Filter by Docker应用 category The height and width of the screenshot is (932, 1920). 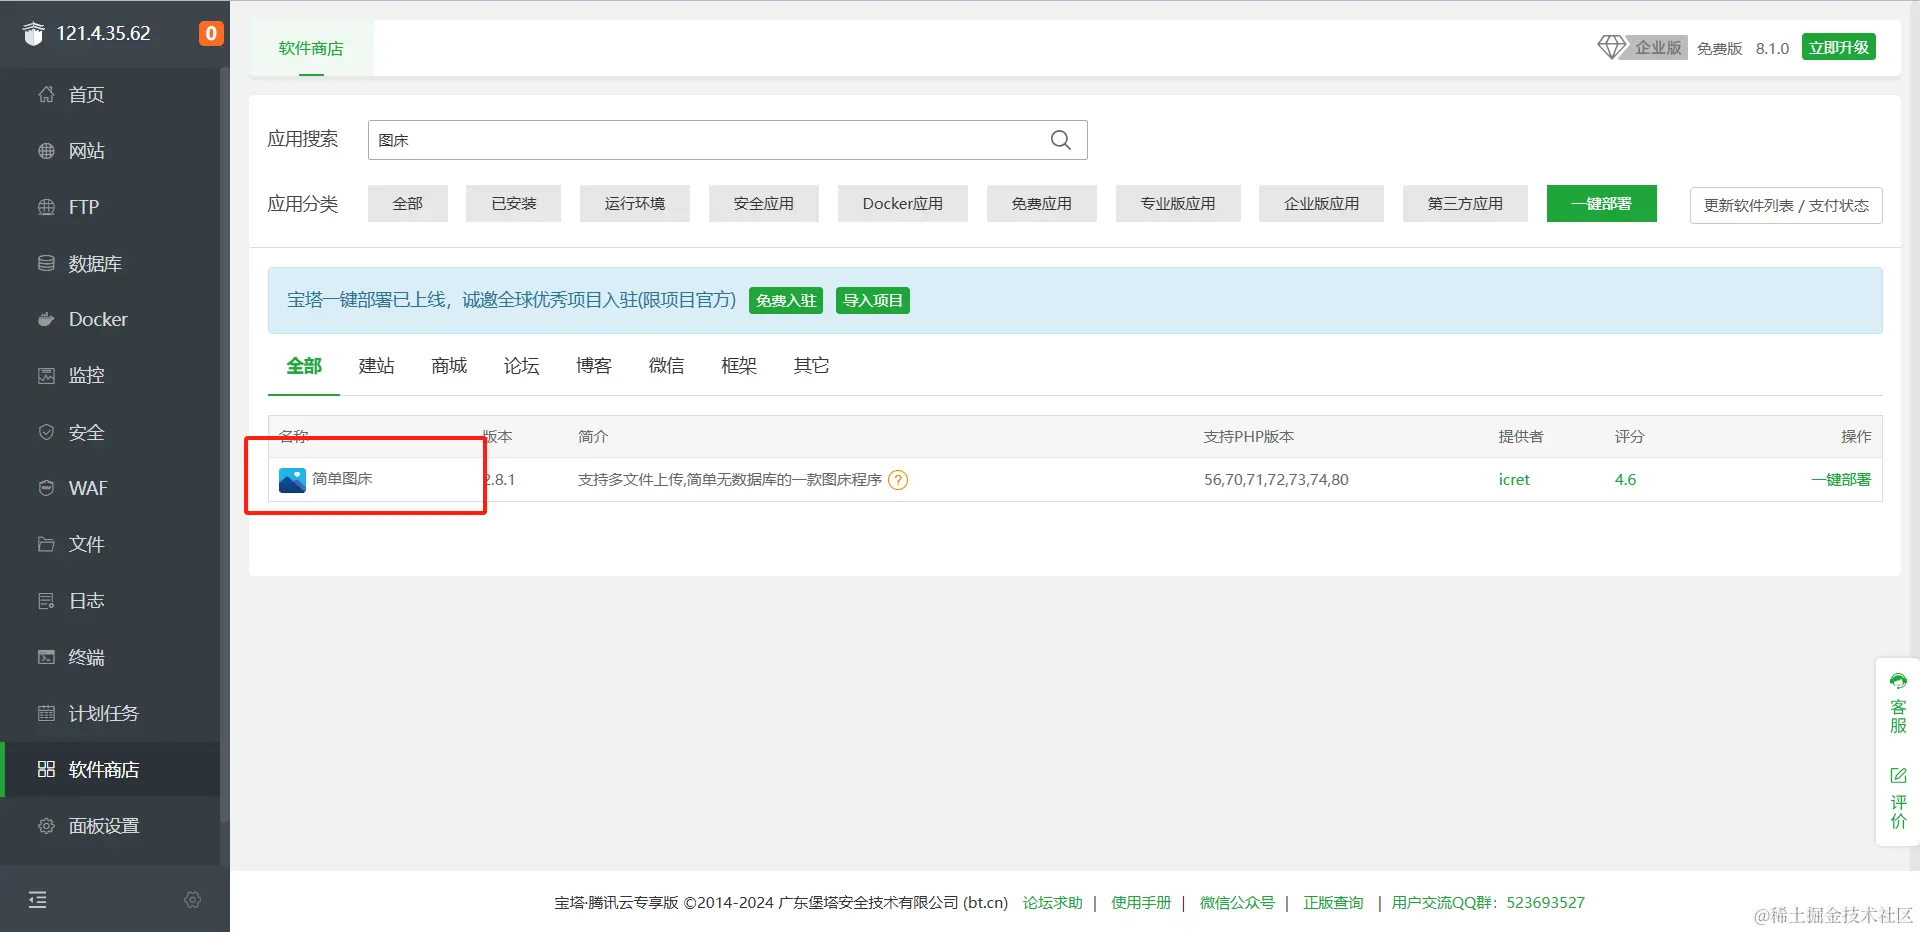coord(903,203)
